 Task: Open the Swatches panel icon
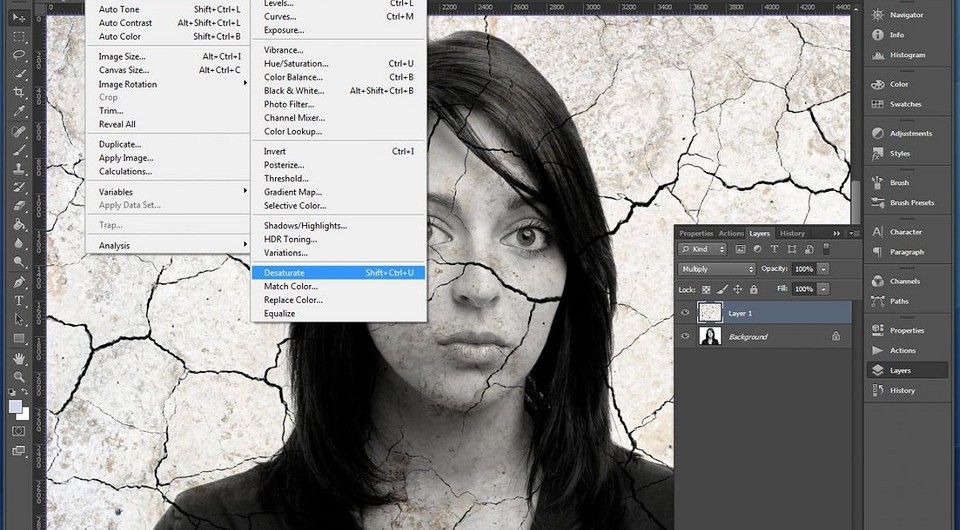[876, 104]
